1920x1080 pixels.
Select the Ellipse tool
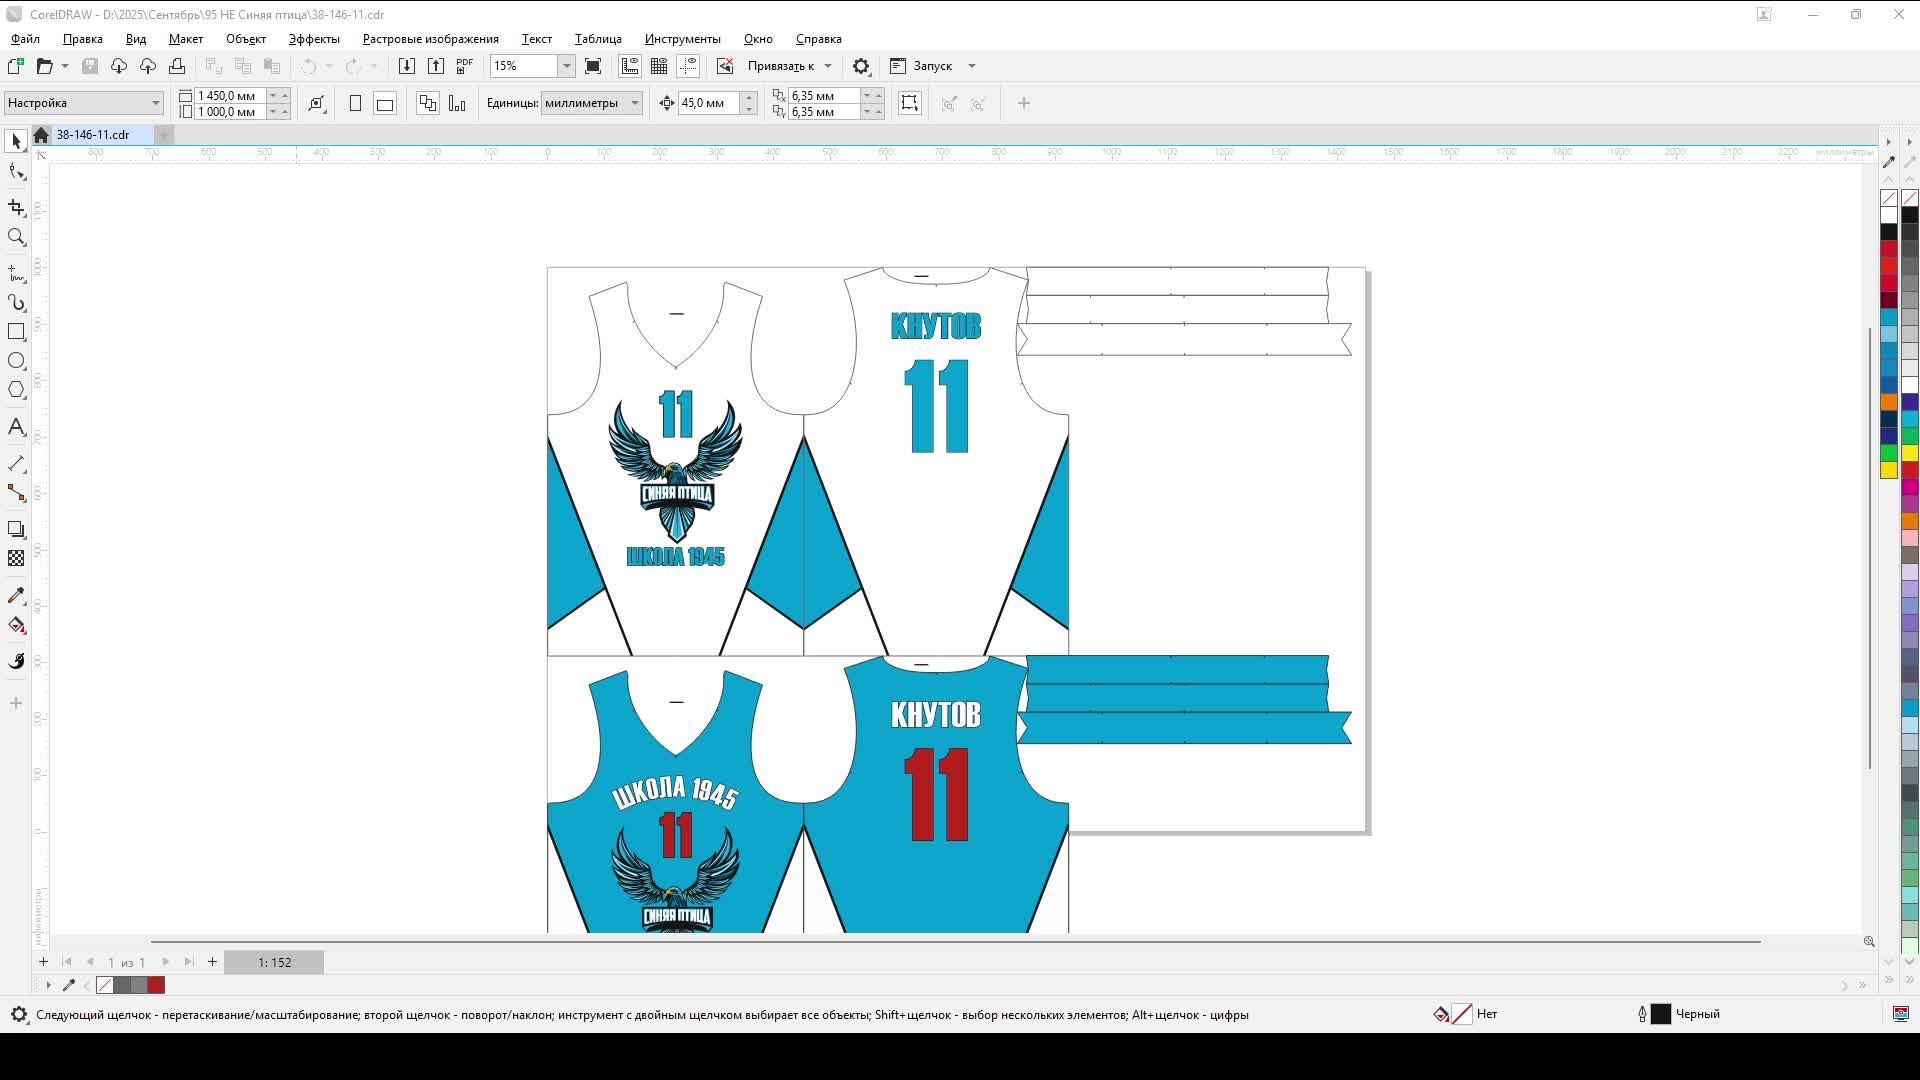pos(16,361)
